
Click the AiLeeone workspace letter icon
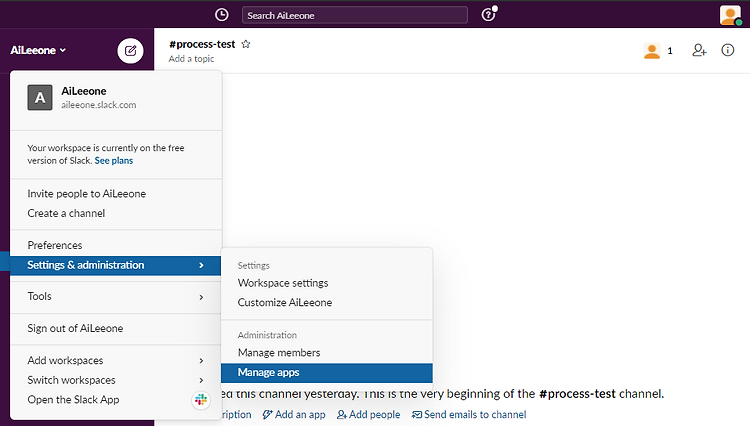click(40, 98)
